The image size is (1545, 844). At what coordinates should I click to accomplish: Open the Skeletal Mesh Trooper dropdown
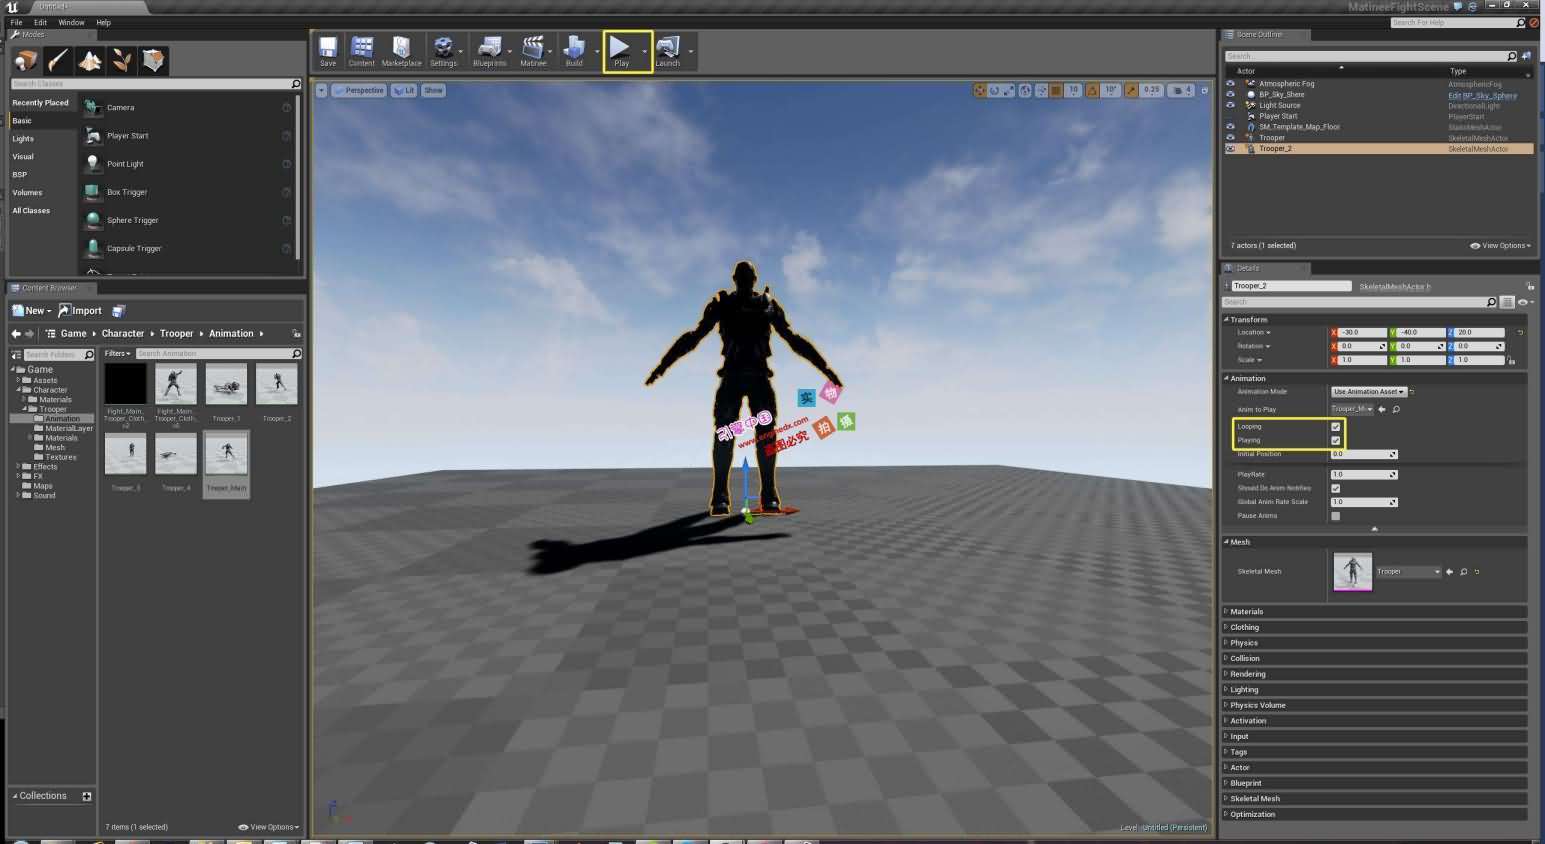1408,572
